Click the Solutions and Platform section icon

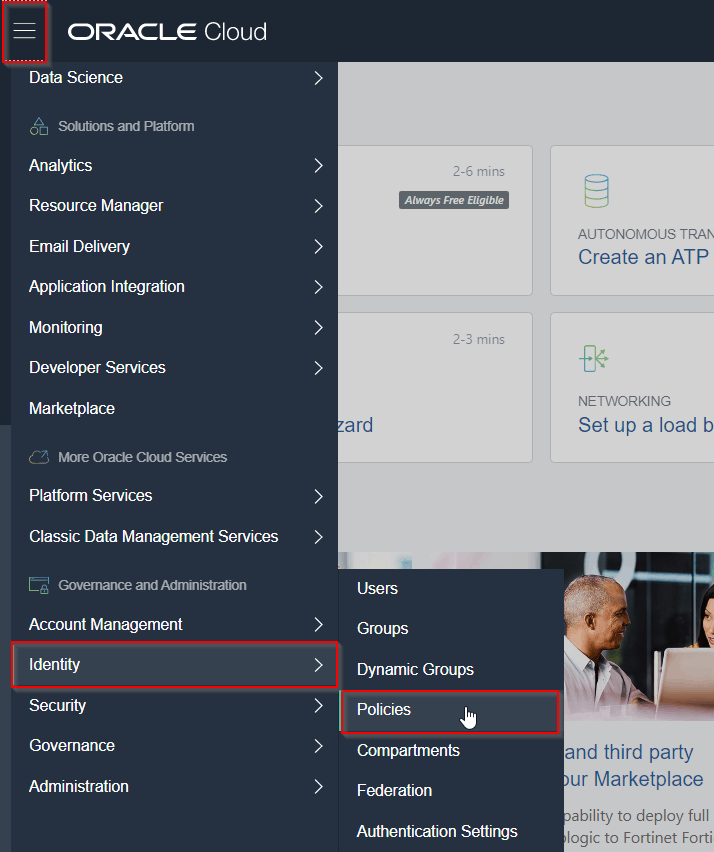click(41, 125)
